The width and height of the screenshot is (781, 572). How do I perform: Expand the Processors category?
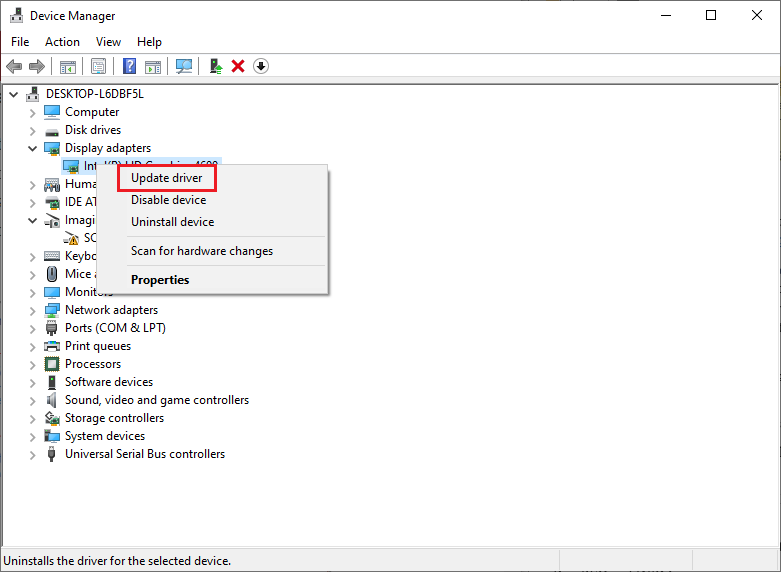coord(33,364)
